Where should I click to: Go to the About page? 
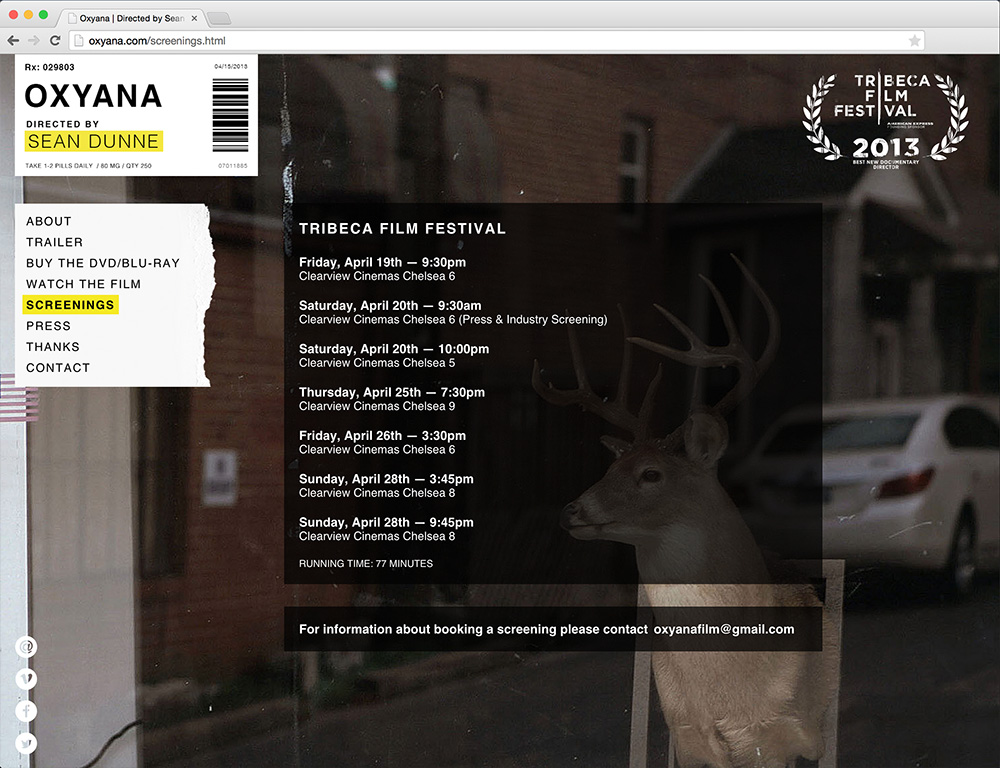point(49,221)
